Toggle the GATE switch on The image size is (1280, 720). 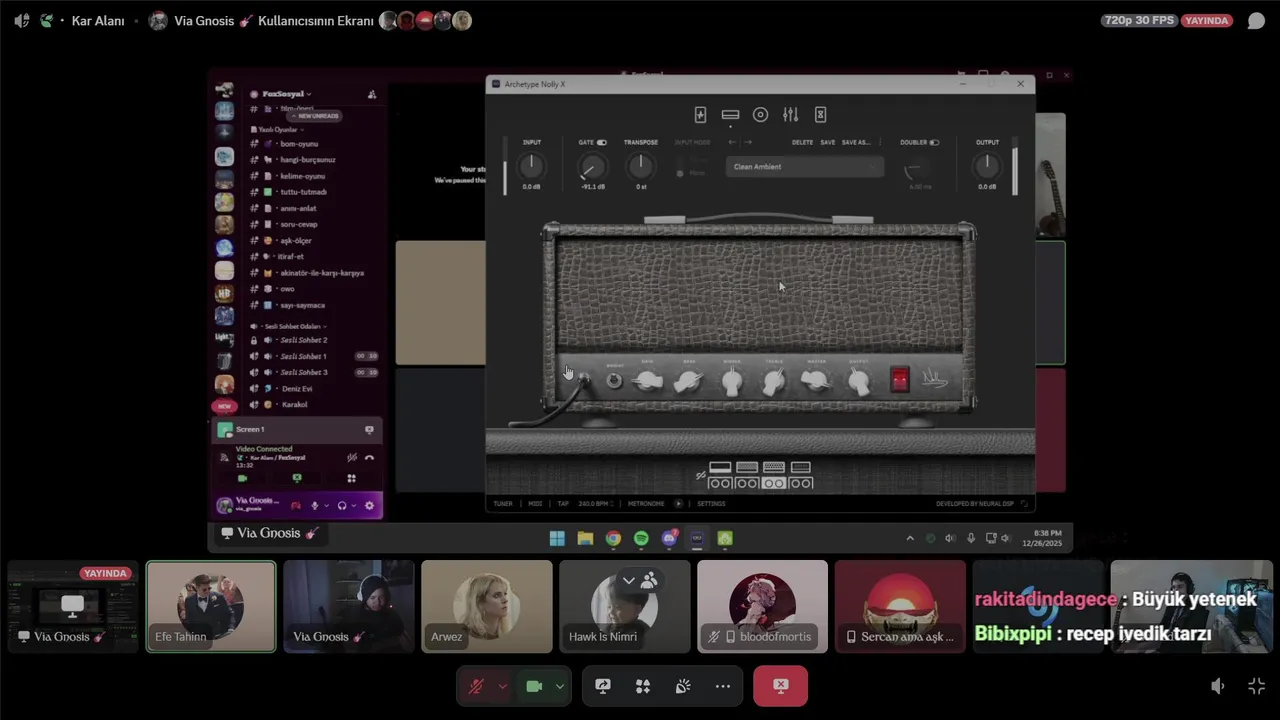(602, 143)
